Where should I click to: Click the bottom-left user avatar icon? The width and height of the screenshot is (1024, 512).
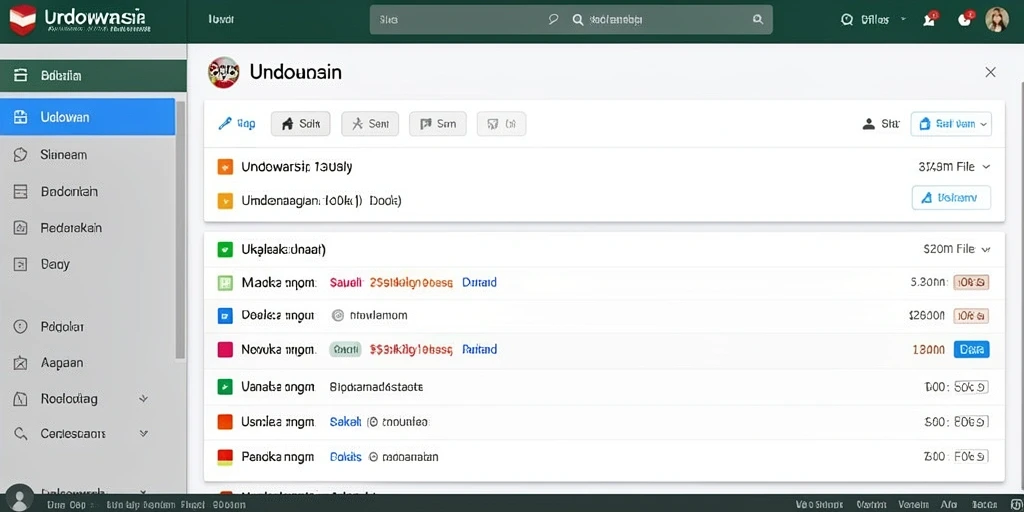click(x=19, y=498)
